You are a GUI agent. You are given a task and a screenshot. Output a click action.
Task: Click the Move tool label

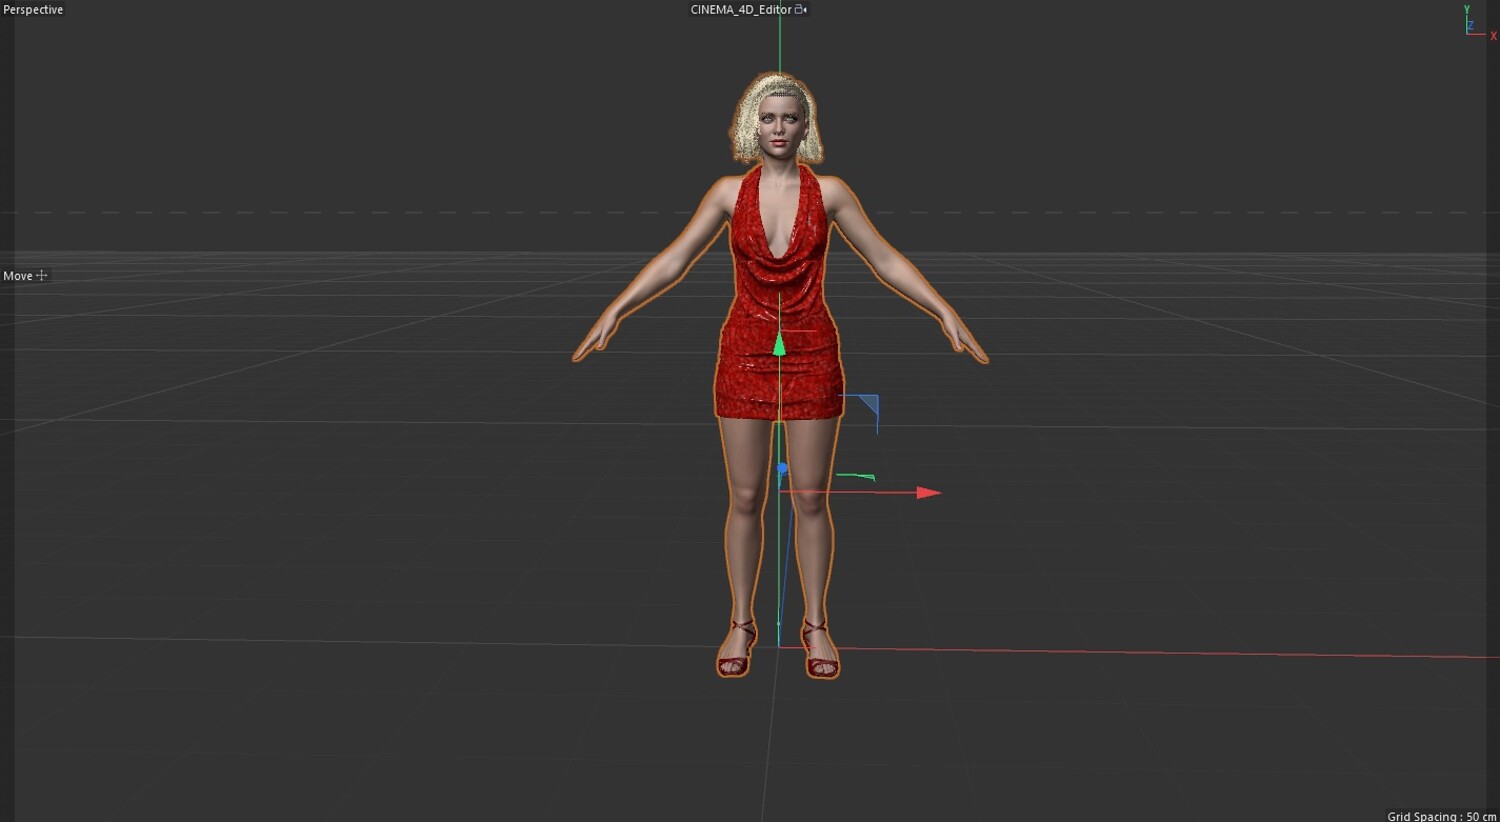(18, 276)
